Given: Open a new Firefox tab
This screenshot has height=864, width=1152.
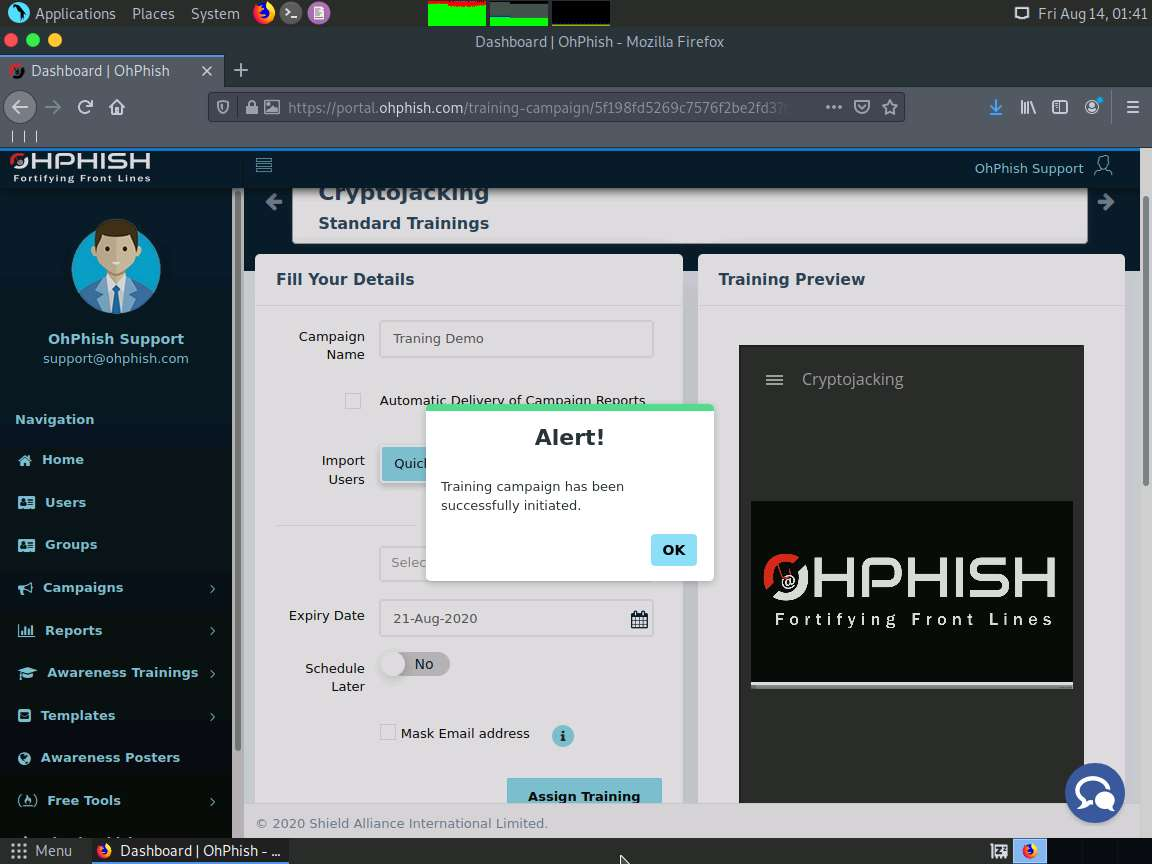Looking at the screenshot, I should pyautogui.click(x=241, y=71).
